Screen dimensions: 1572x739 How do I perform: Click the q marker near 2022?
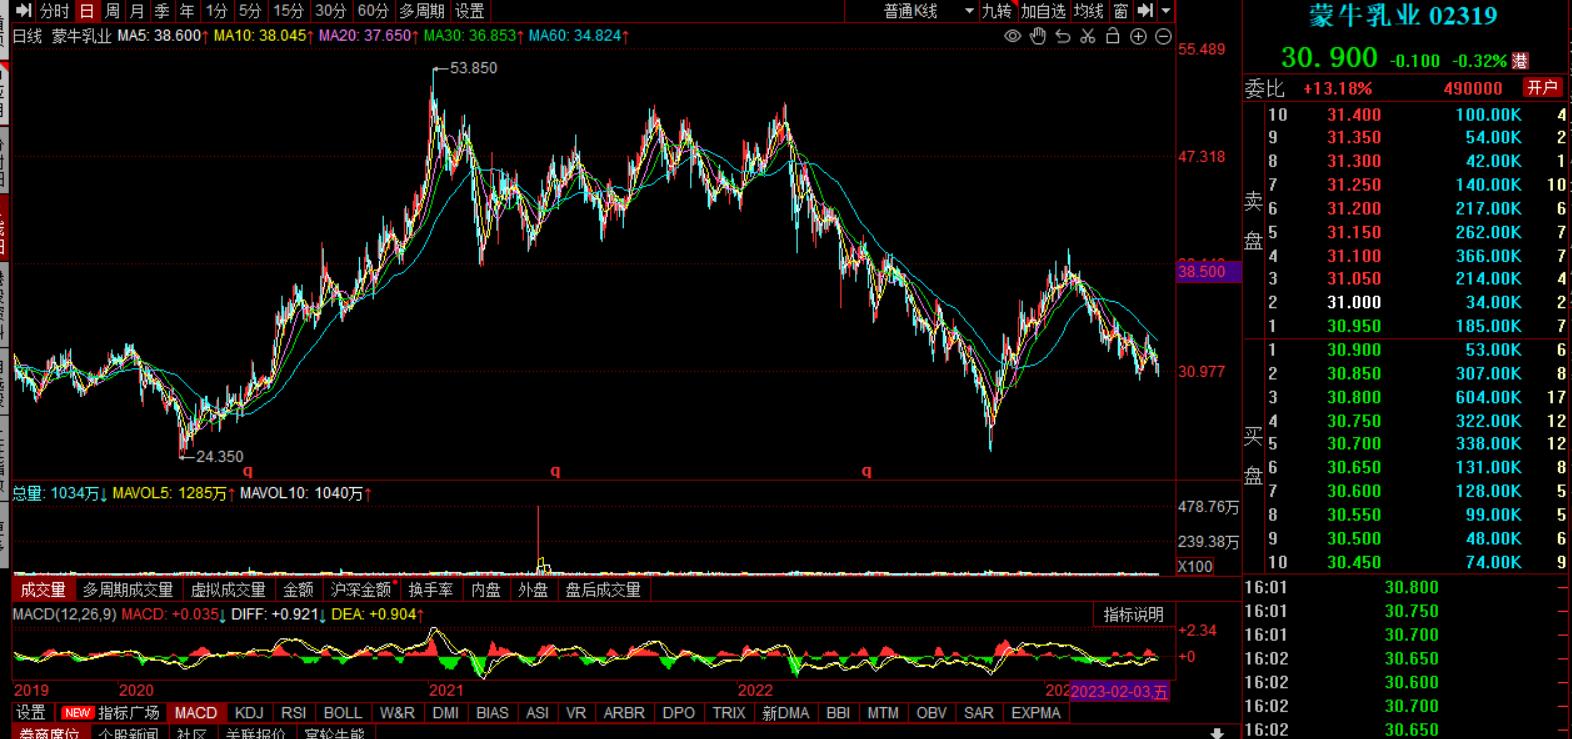point(866,471)
